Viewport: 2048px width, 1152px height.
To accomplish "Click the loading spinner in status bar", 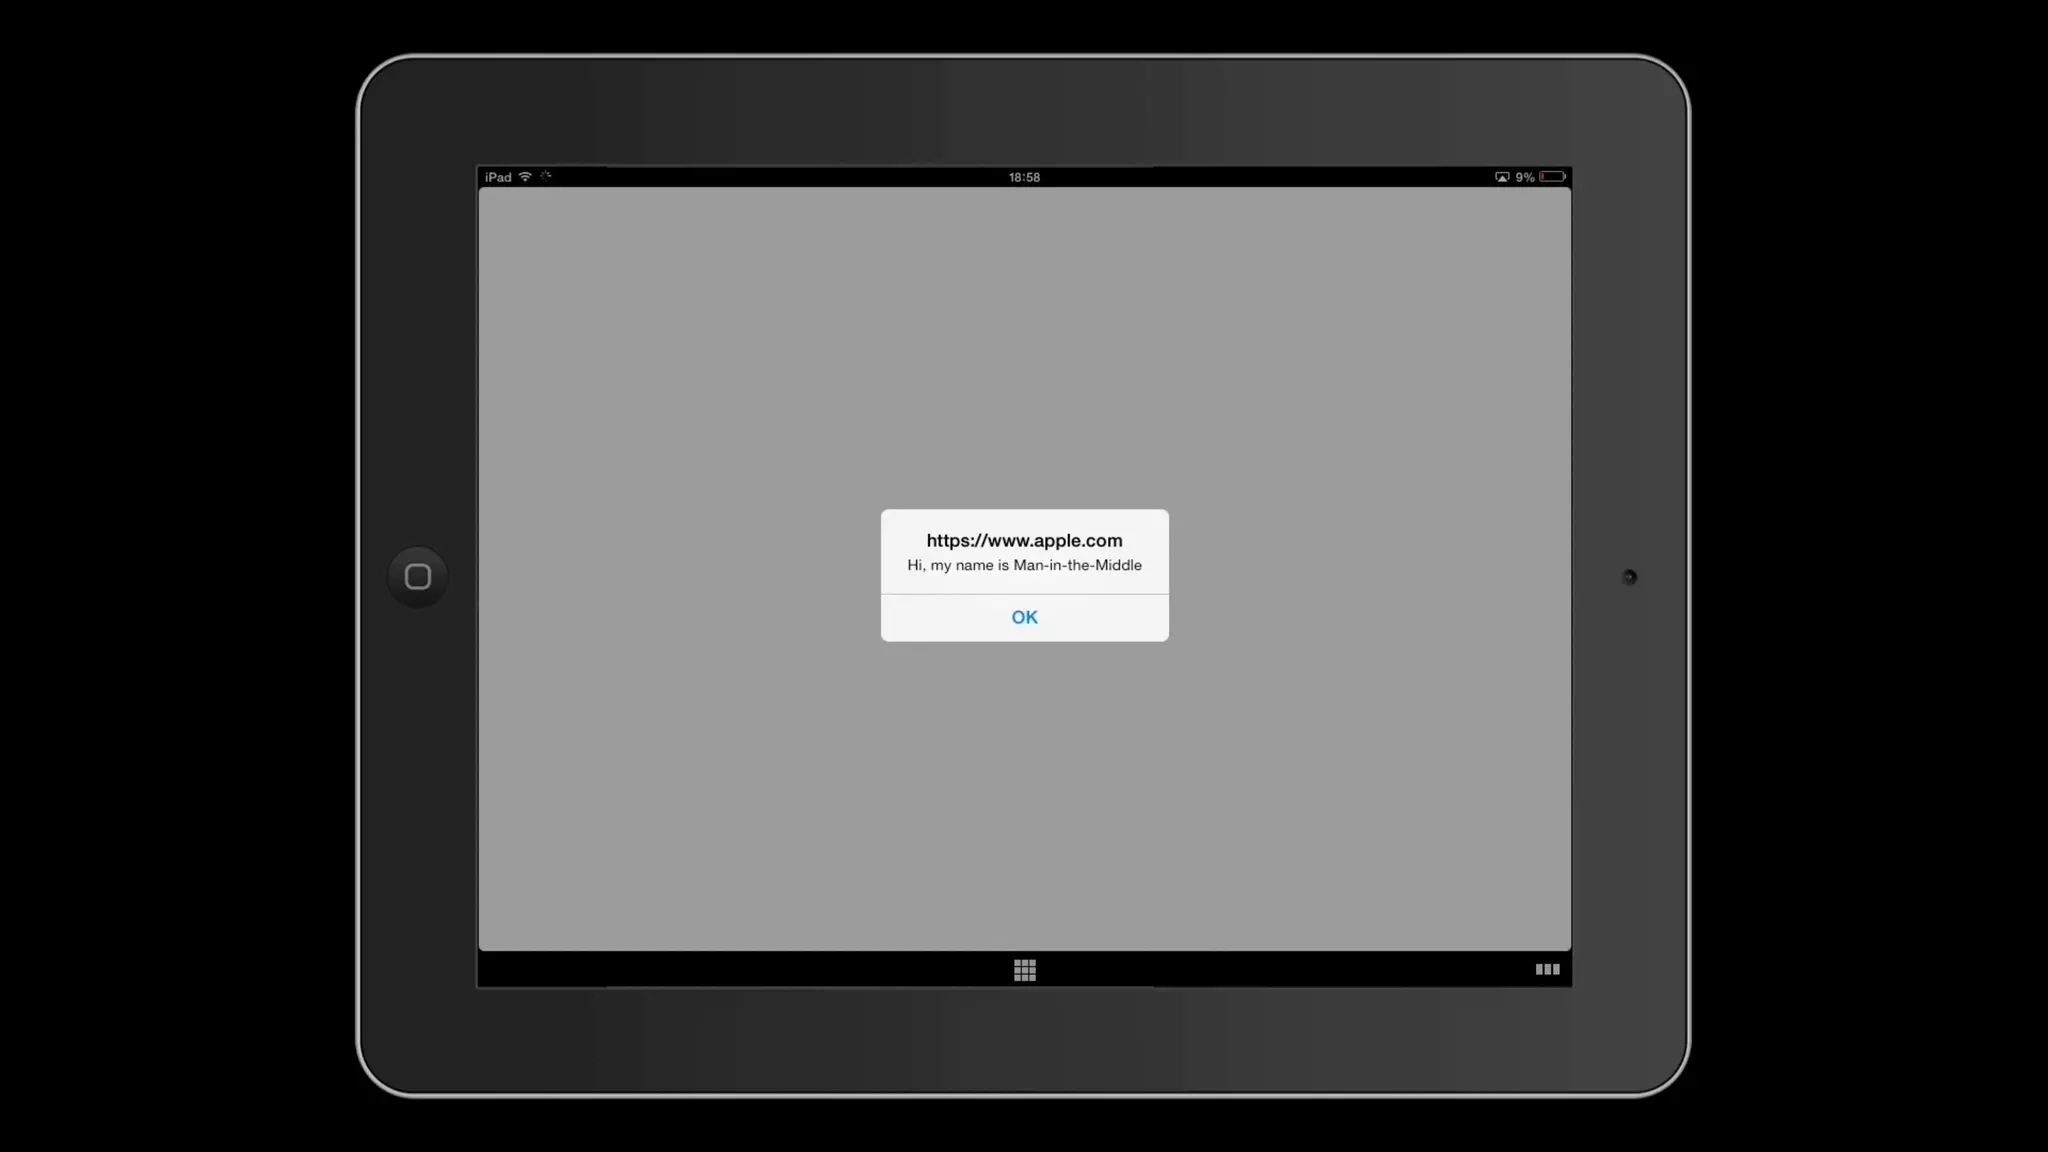I will pyautogui.click(x=546, y=176).
